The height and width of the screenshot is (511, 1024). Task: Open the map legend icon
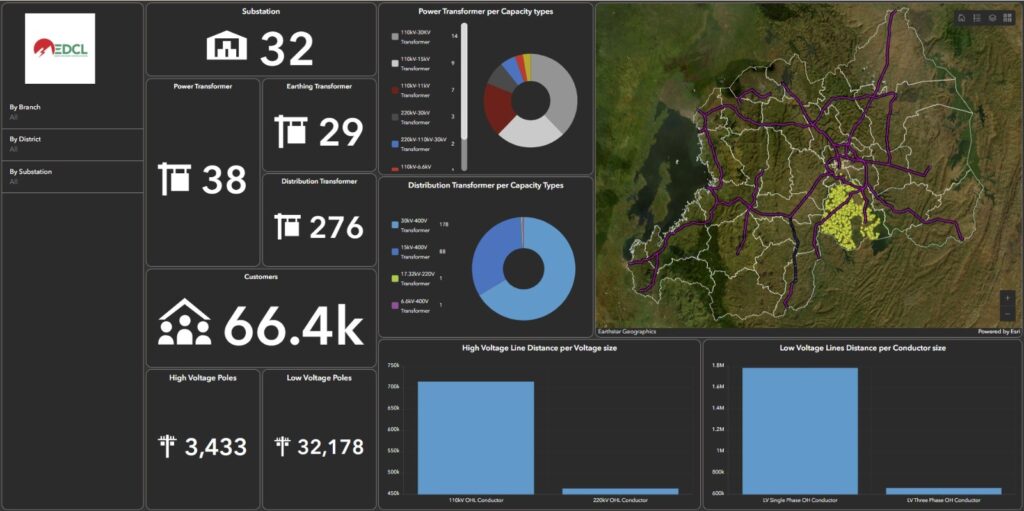tap(977, 18)
